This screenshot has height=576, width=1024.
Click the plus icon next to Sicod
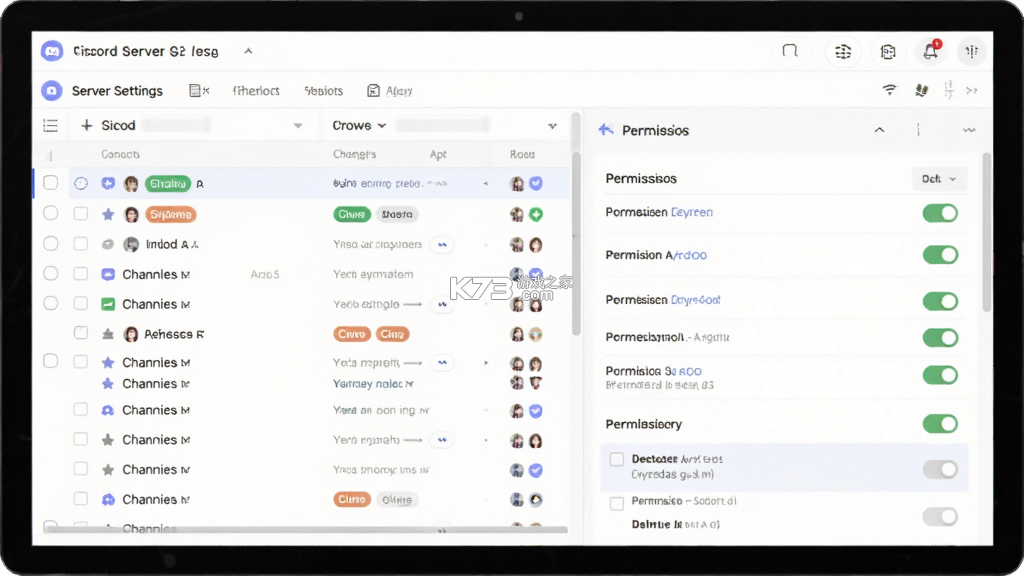click(86, 125)
